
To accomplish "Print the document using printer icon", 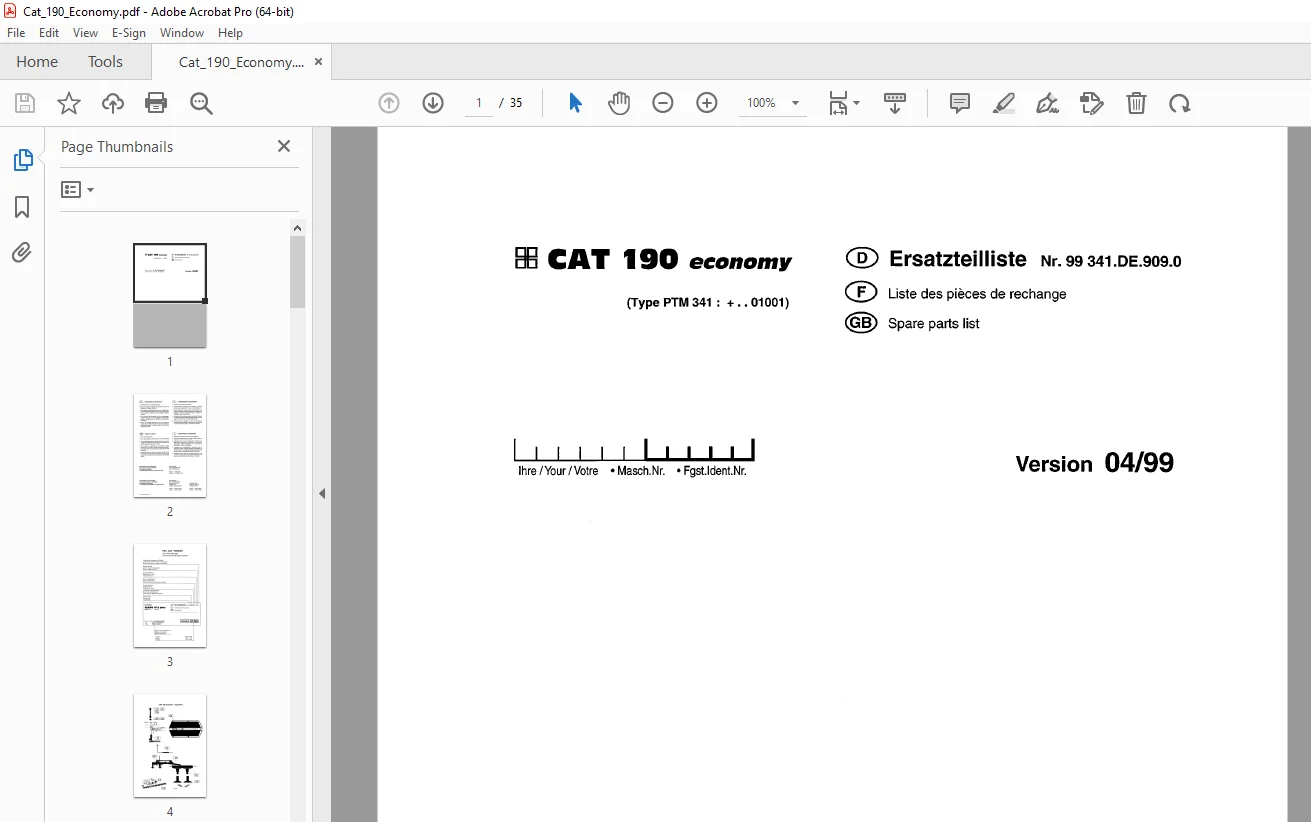I will pyautogui.click(x=156, y=103).
